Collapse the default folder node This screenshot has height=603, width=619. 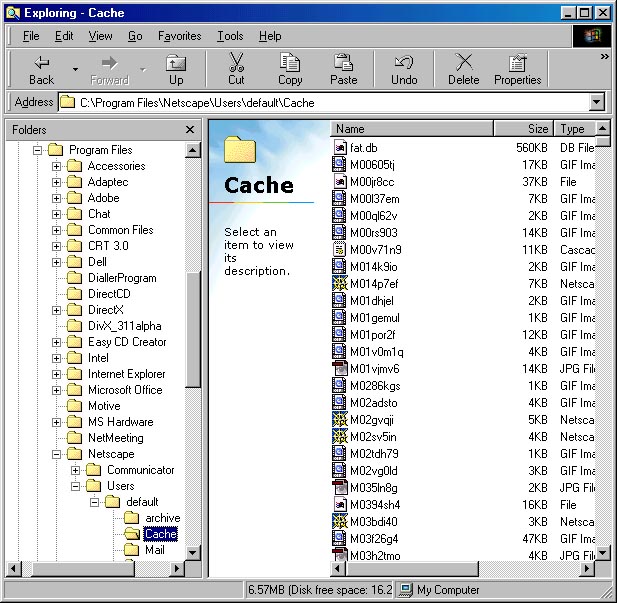pos(94,502)
